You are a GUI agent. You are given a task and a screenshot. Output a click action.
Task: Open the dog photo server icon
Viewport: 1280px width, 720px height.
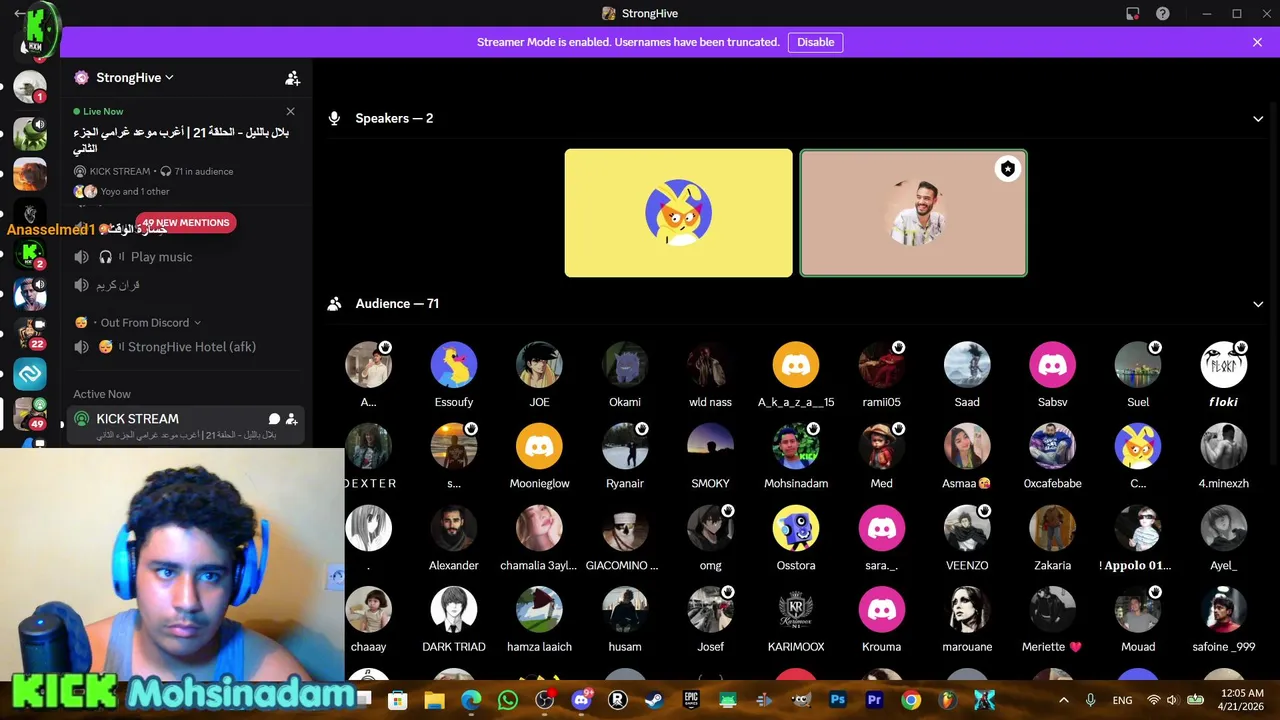[30, 174]
